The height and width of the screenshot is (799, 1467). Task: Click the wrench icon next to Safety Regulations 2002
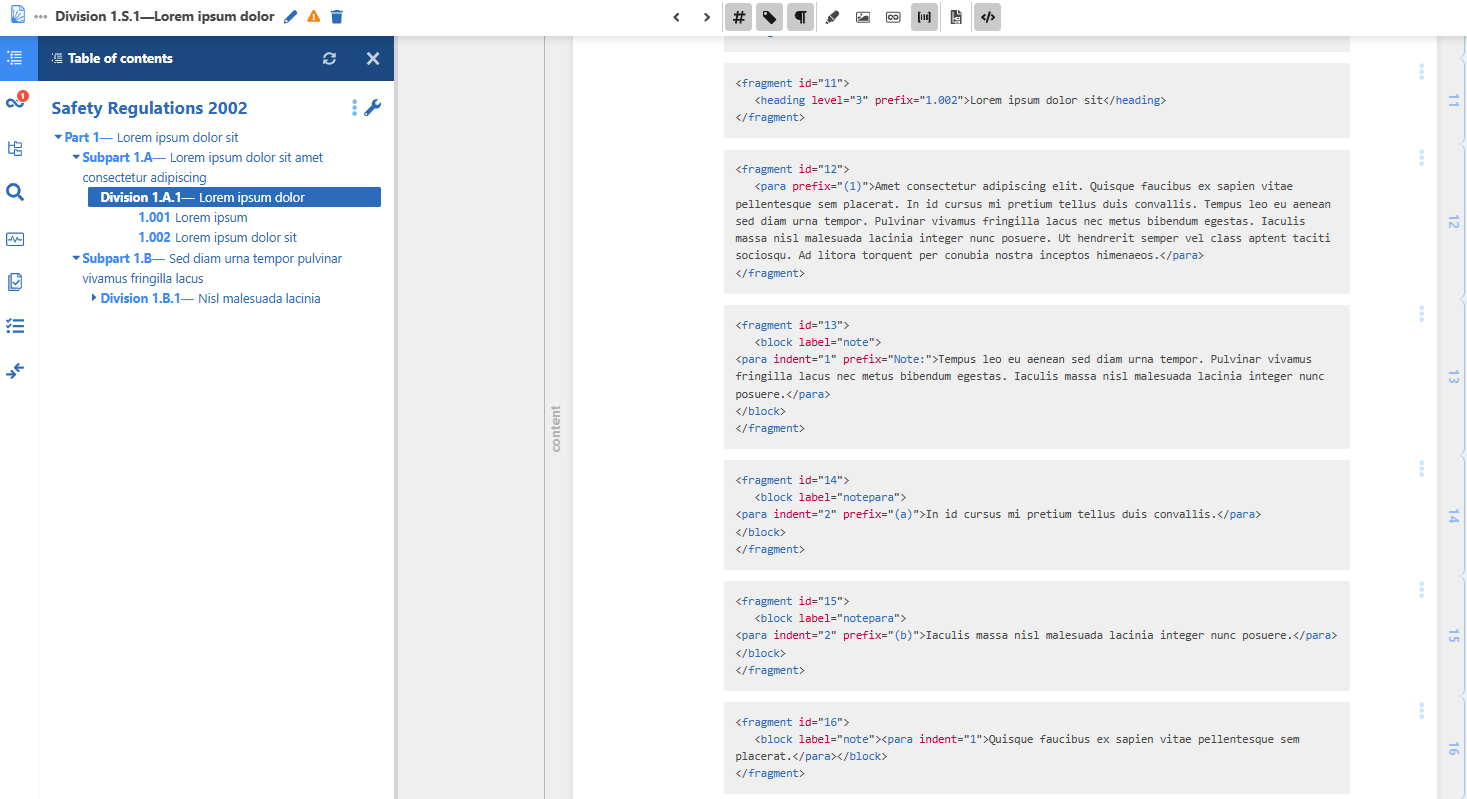(372, 108)
